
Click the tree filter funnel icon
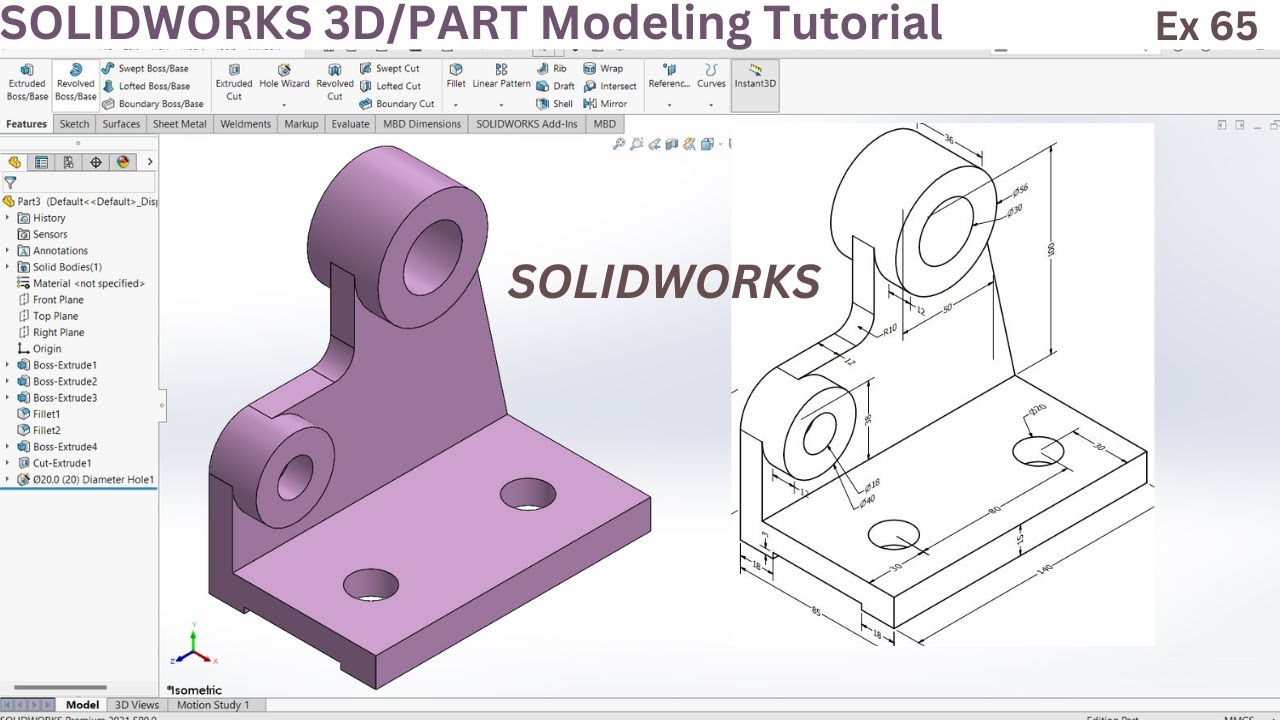pos(10,183)
